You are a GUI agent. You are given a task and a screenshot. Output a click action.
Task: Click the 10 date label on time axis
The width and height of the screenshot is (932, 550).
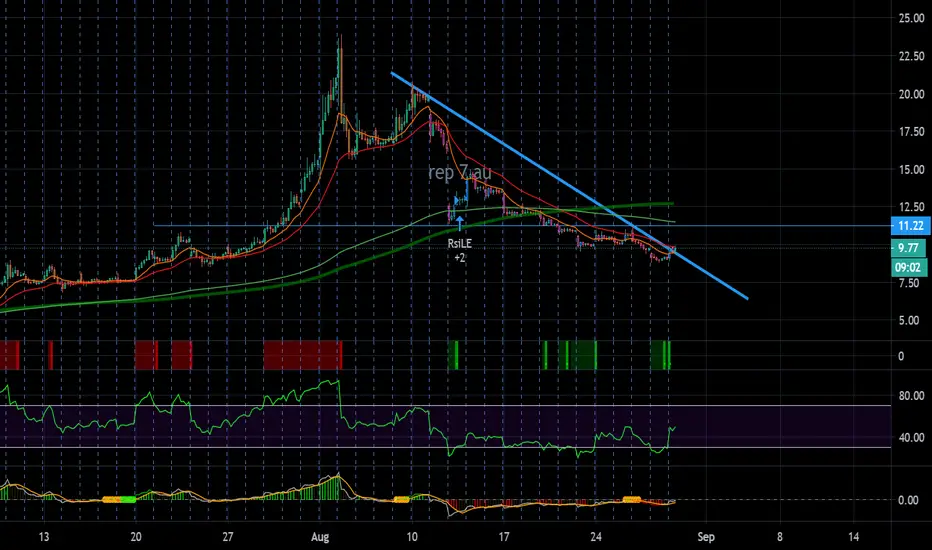click(x=412, y=537)
